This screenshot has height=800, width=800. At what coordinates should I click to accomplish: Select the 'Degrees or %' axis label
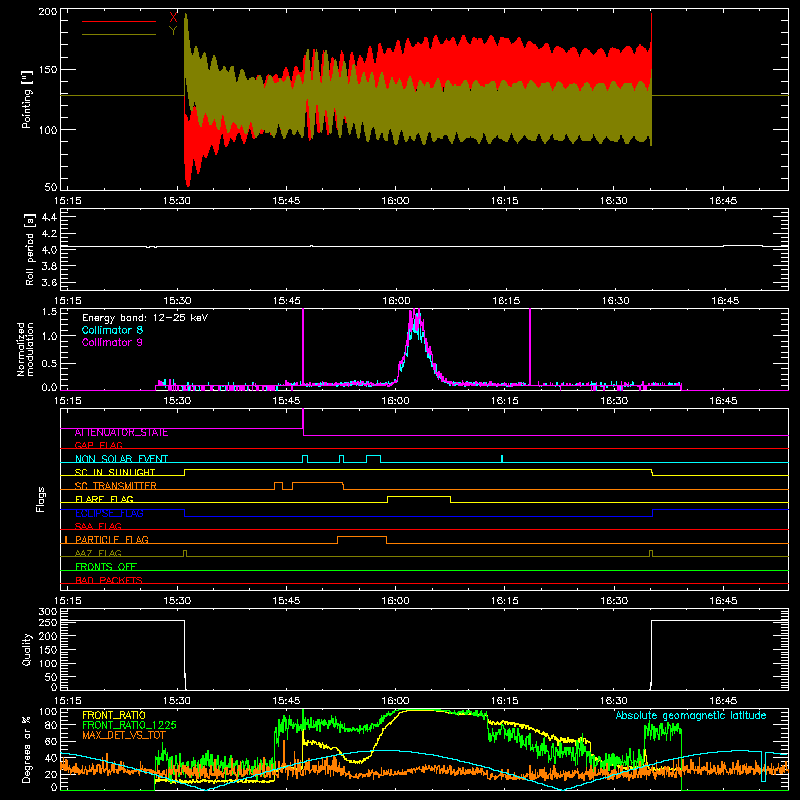pyautogui.click(x=27, y=749)
